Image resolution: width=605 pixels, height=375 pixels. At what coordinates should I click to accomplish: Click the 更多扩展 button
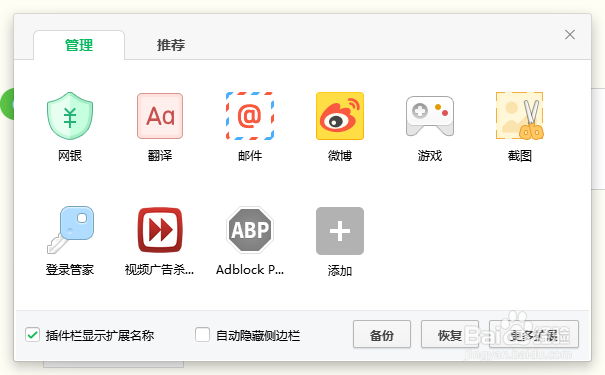(534, 334)
